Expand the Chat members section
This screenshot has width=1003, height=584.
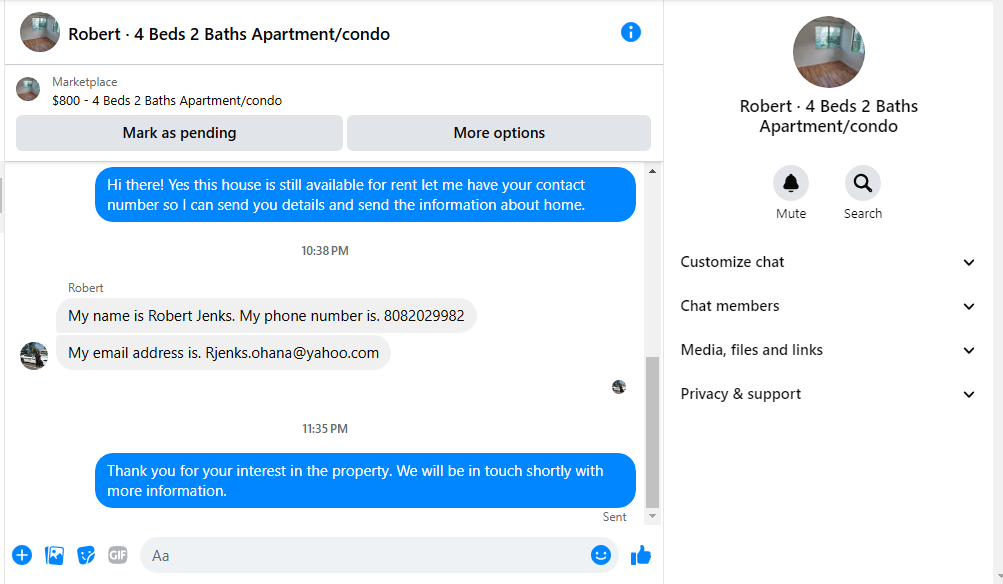point(828,306)
